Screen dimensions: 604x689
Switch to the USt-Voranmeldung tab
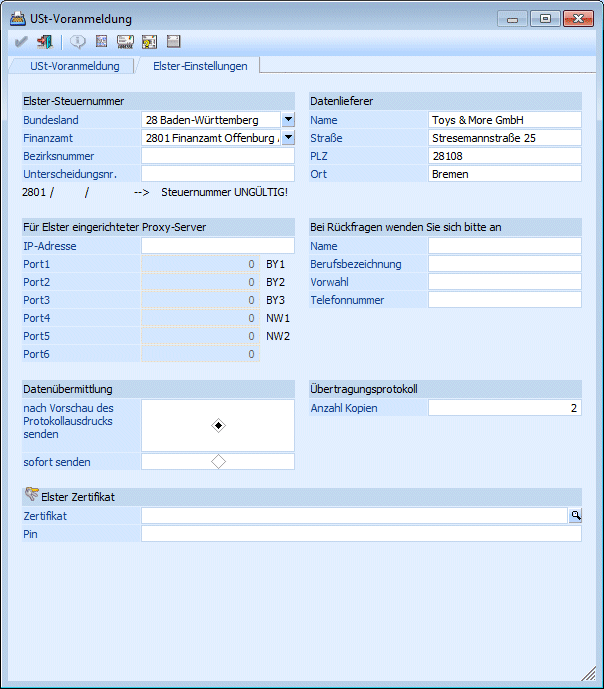[75, 66]
